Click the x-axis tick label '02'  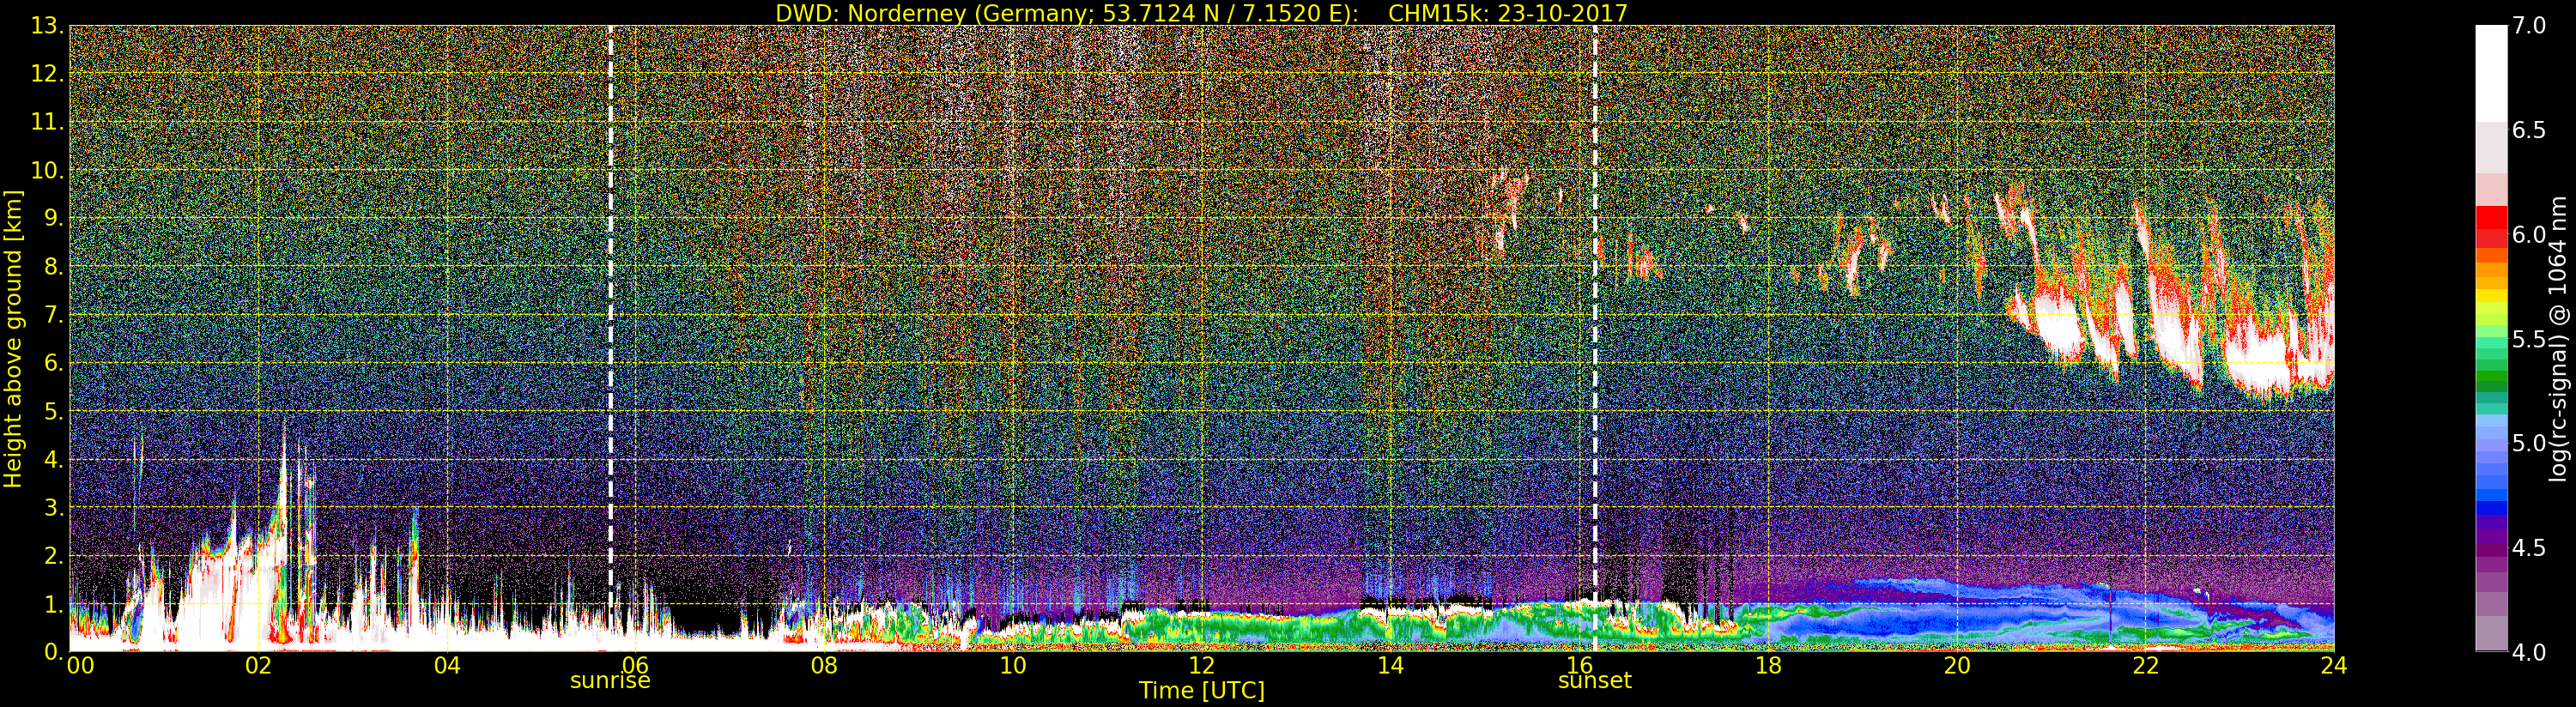[x=258, y=666]
